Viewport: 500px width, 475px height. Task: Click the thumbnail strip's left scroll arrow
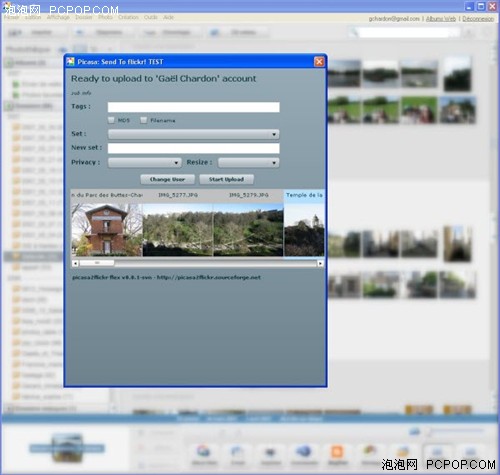tap(75, 263)
